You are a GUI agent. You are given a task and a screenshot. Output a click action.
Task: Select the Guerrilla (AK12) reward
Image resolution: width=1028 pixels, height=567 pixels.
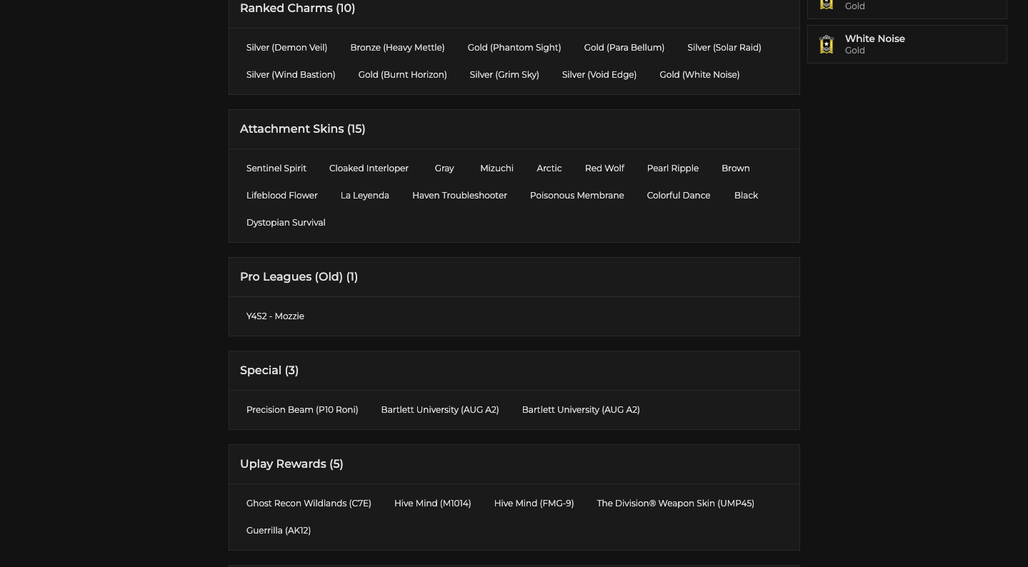pyautogui.click(x=279, y=530)
